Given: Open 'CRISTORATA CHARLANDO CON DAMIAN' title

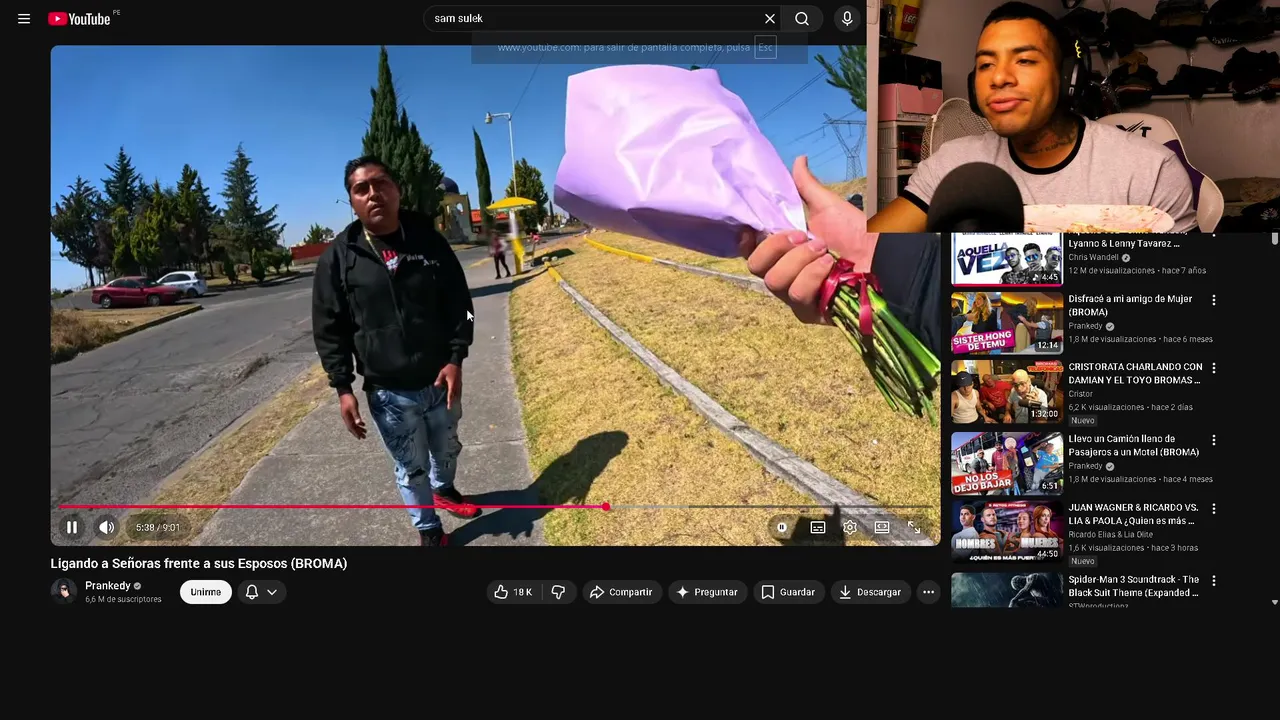Looking at the screenshot, I should point(1135,373).
